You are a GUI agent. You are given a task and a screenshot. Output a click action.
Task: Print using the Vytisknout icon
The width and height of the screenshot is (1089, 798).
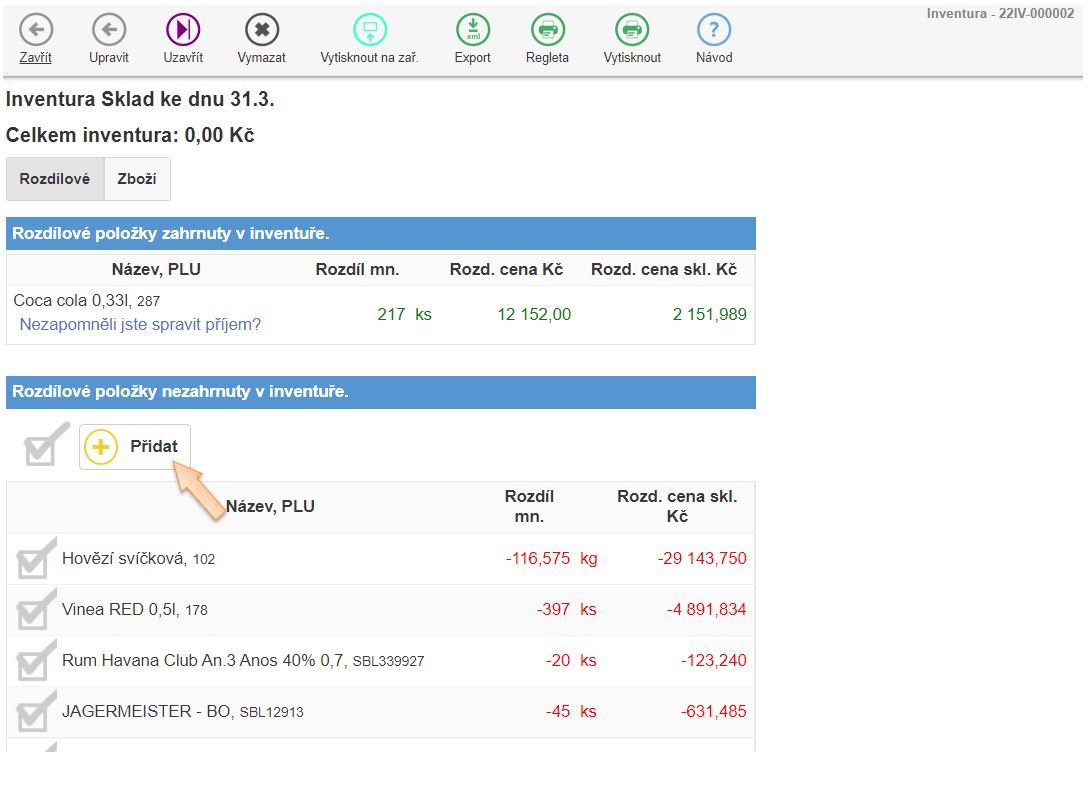[x=632, y=30]
